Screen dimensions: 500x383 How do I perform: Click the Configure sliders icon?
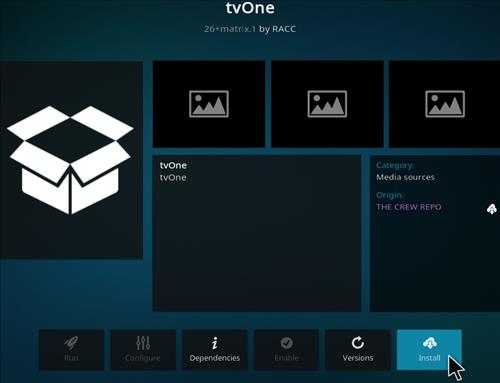tap(143, 343)
